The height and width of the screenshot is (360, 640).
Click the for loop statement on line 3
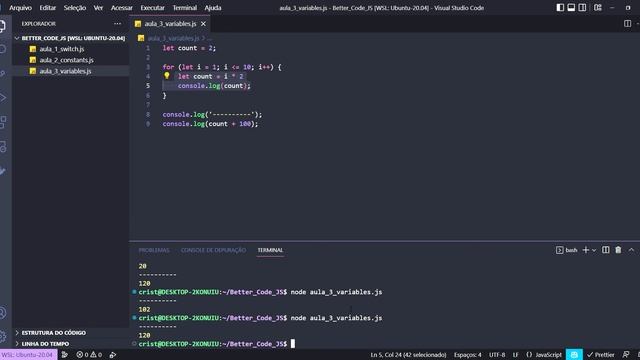click(x=222, y=67)
